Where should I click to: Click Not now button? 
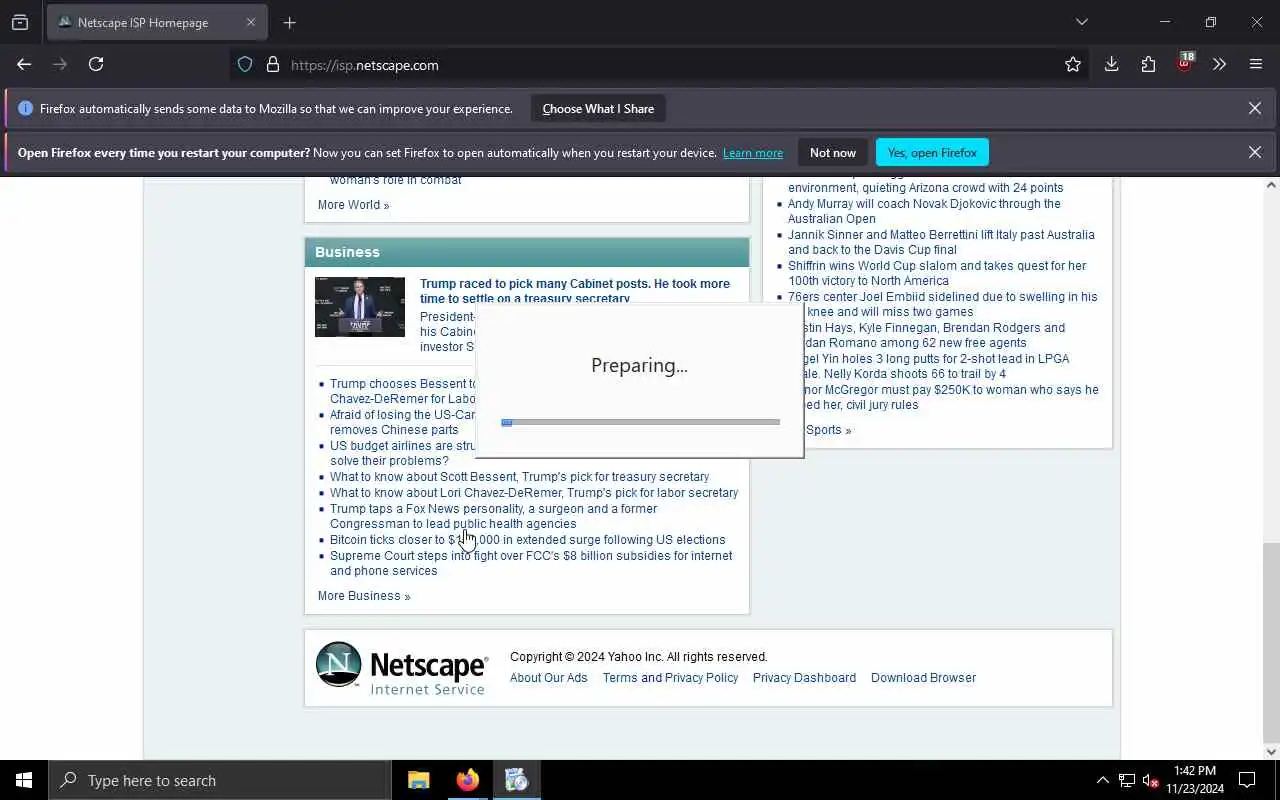coord(833,152)
